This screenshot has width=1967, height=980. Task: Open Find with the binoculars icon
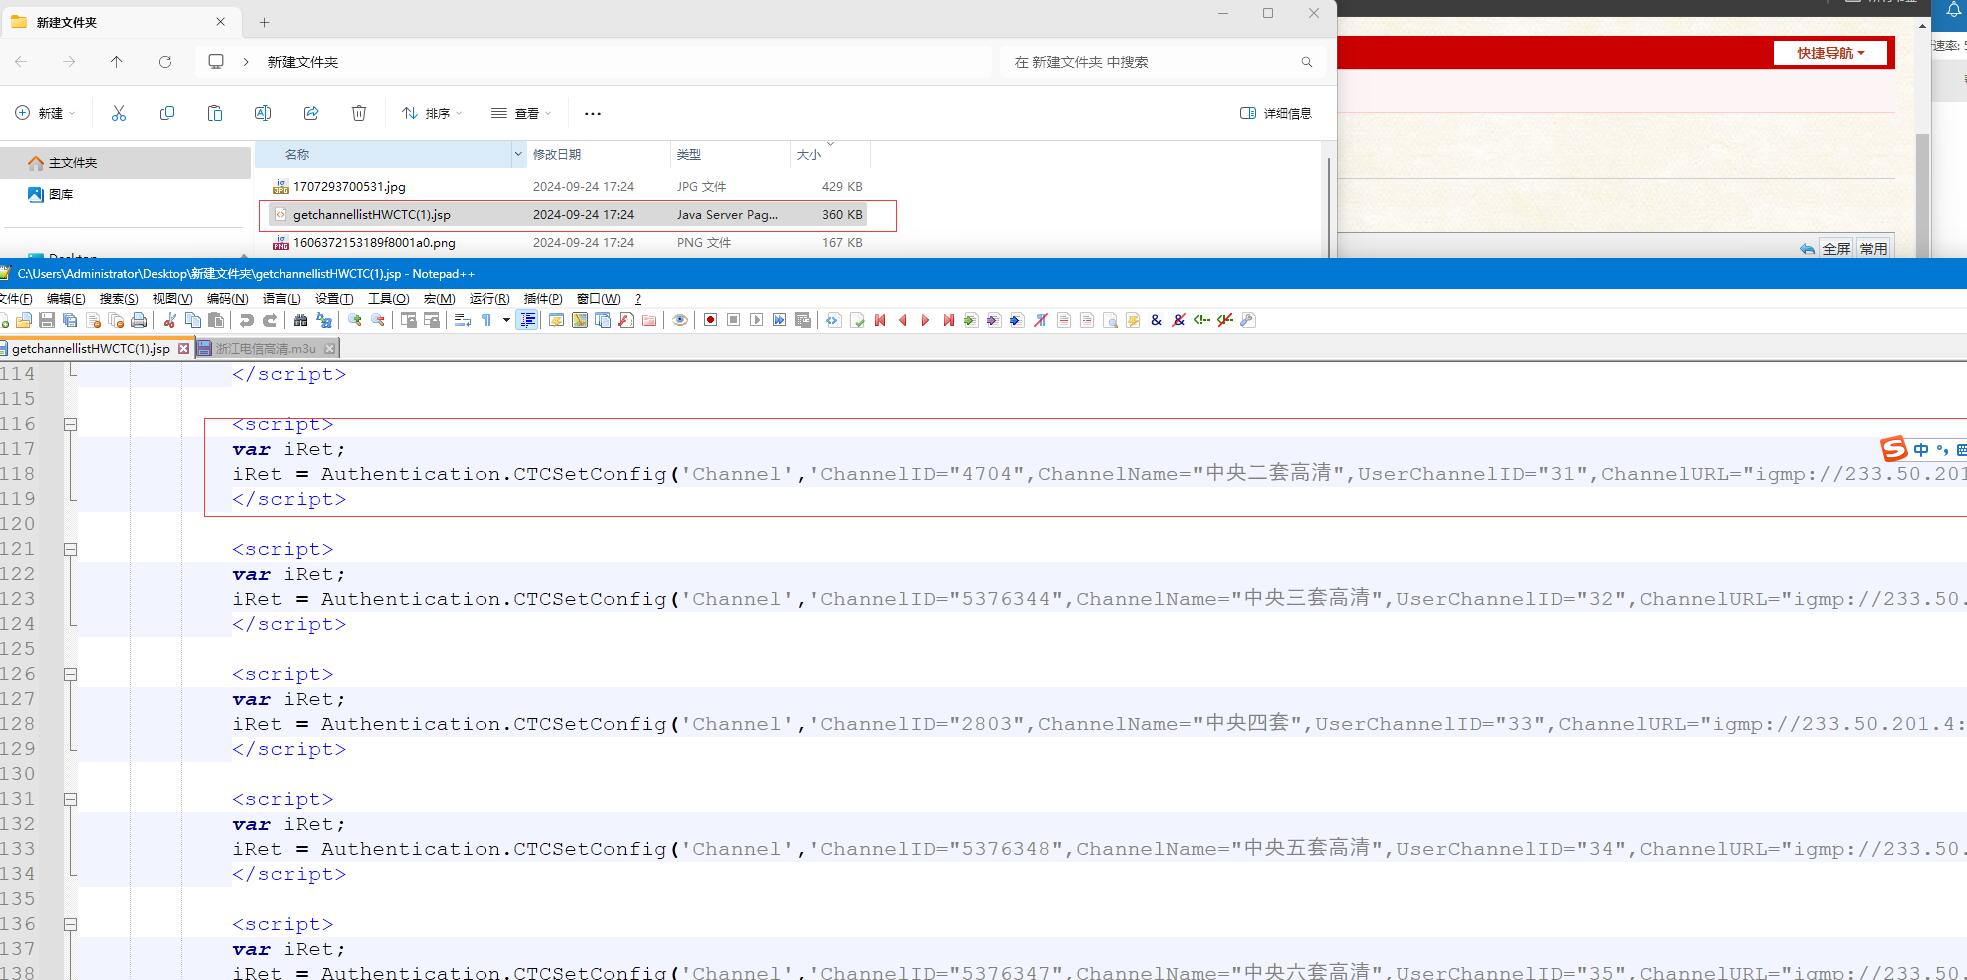coord(300,320)
